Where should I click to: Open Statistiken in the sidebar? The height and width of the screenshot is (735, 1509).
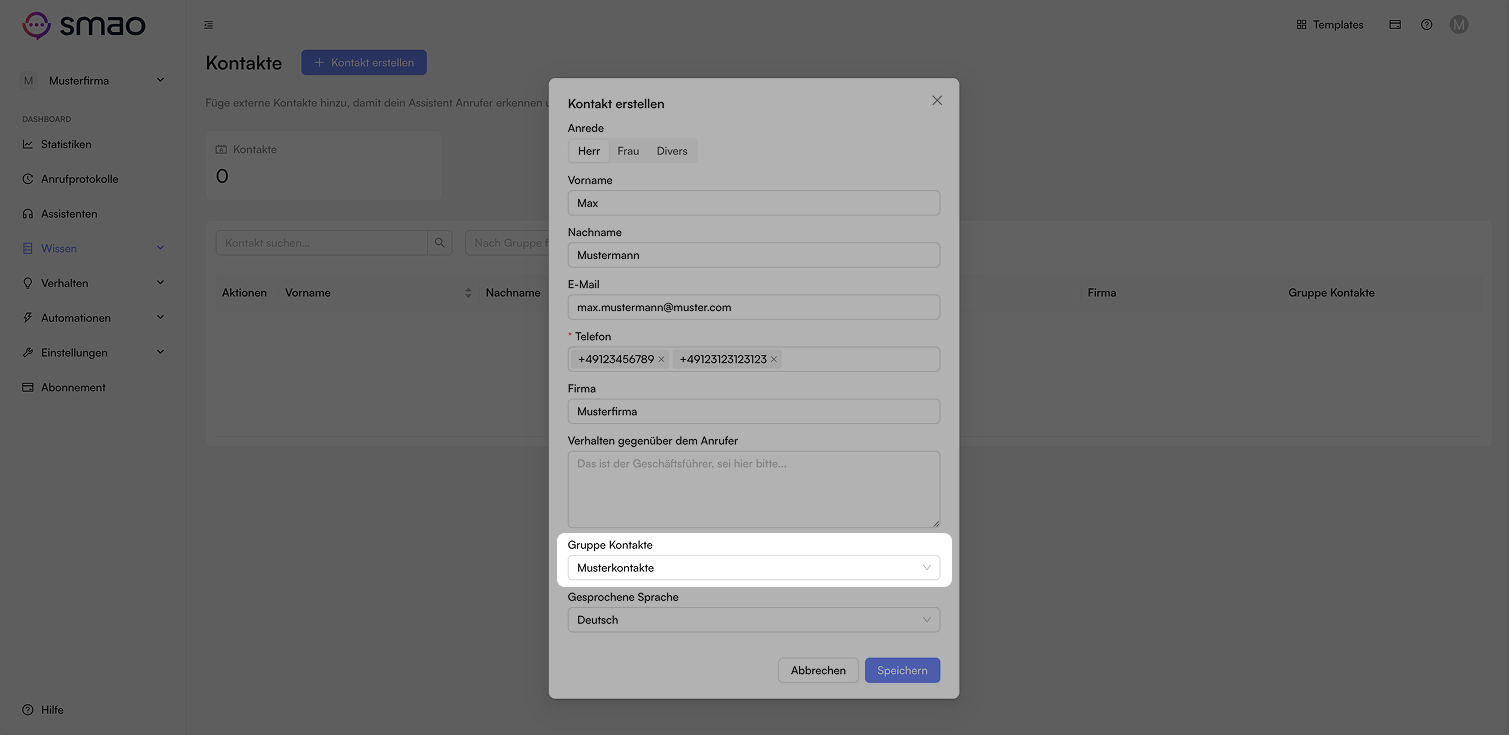point(66,144)
